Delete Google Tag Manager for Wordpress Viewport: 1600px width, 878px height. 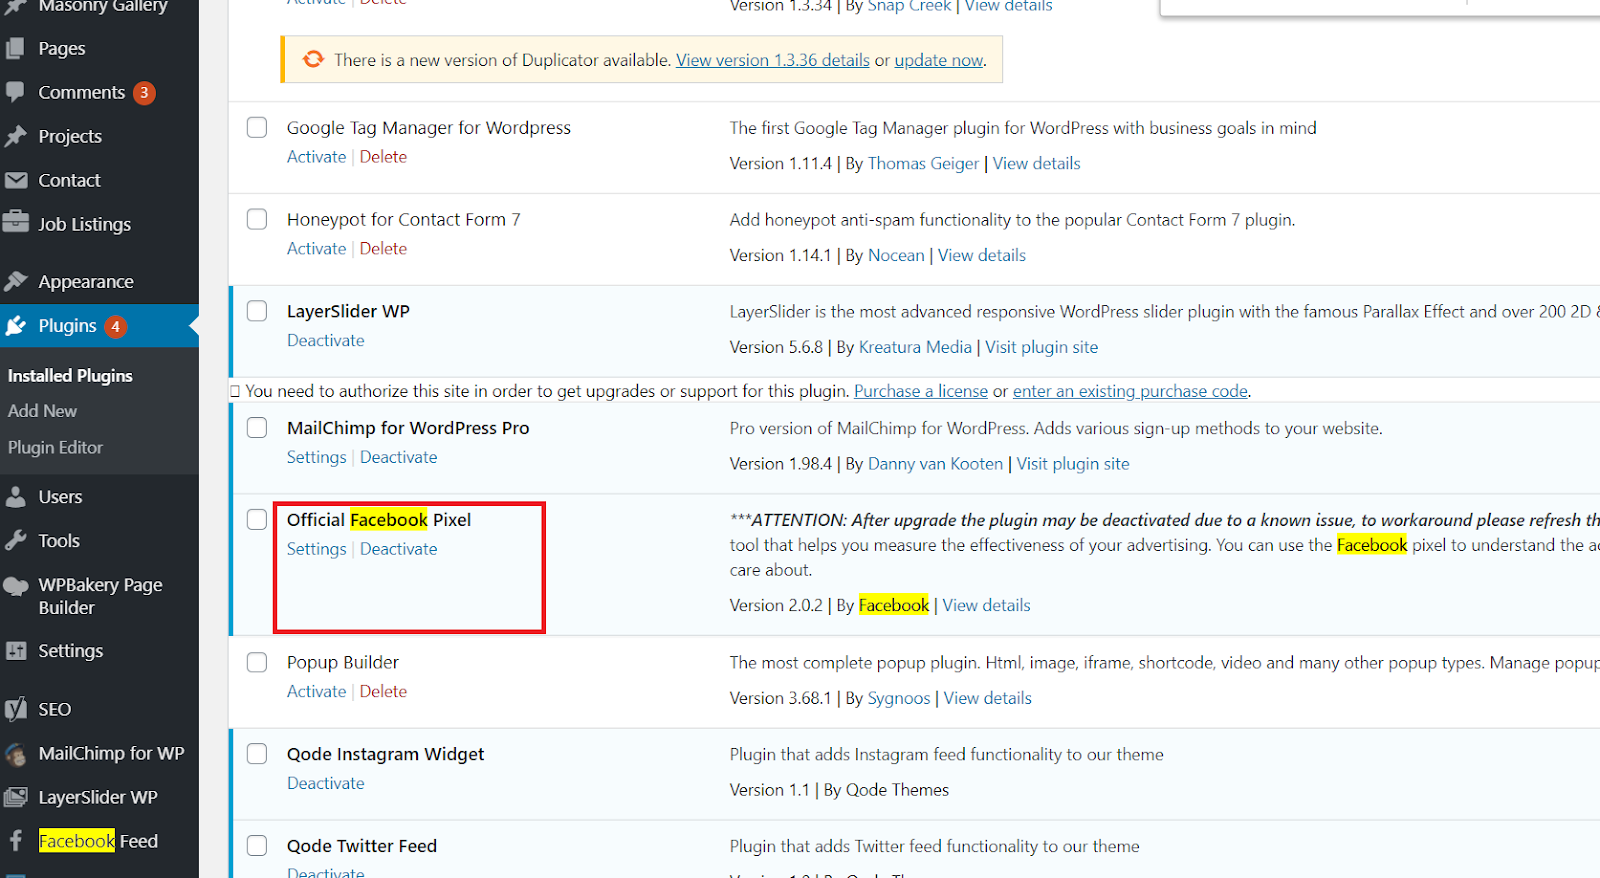pos(383,157)
